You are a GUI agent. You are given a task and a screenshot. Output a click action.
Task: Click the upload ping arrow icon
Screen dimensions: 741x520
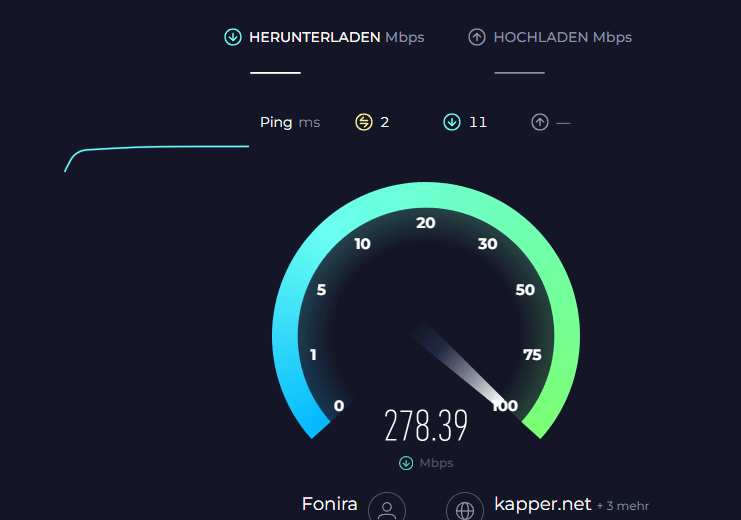pos(540,122)
